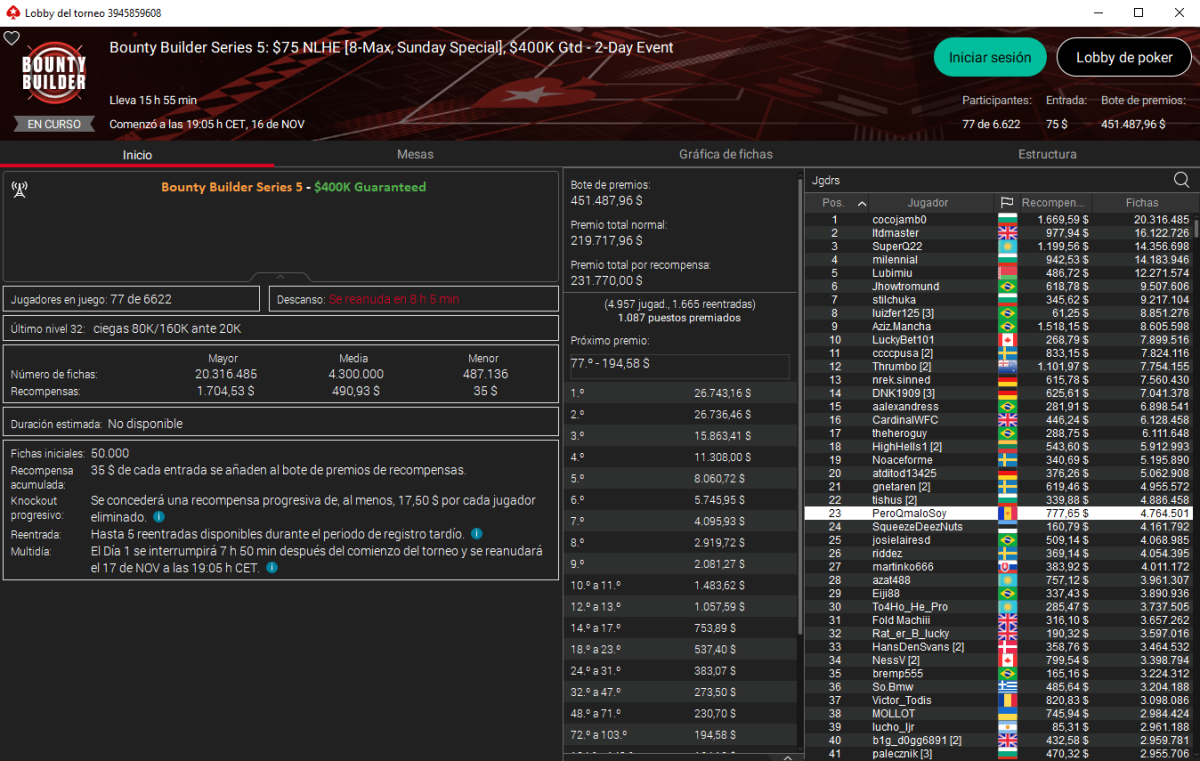Viewport: 1200px width, 761px height.
Task: Click info icon beside Reentrada description
Action: (476, 534)
